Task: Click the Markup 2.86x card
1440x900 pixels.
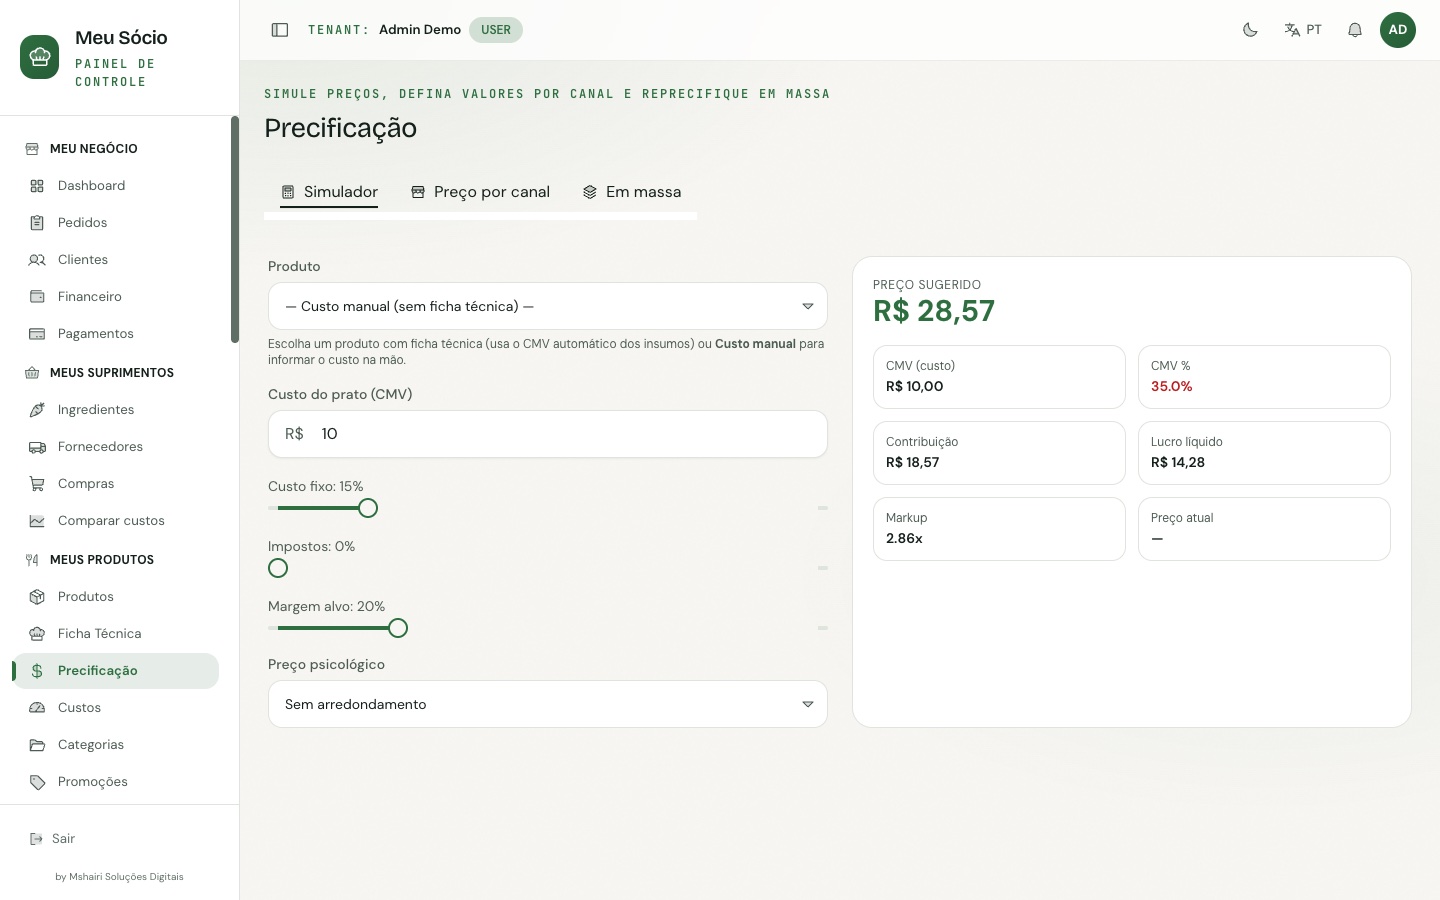Action: click(999, 529)
